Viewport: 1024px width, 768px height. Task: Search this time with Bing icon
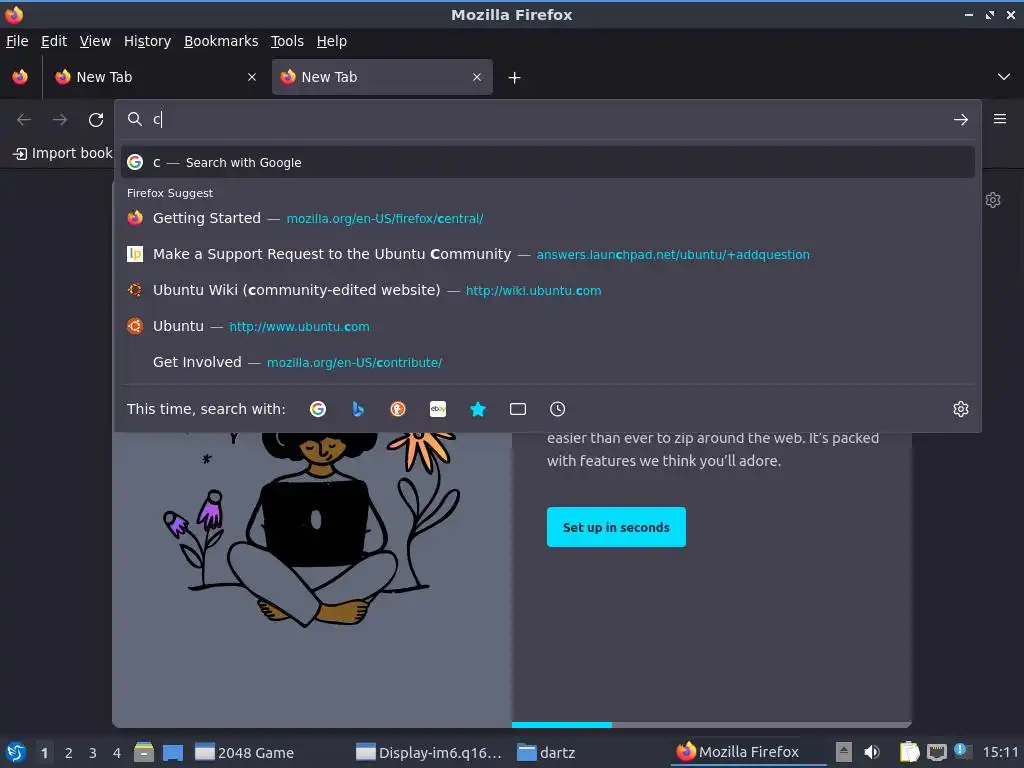pos(358,409)
